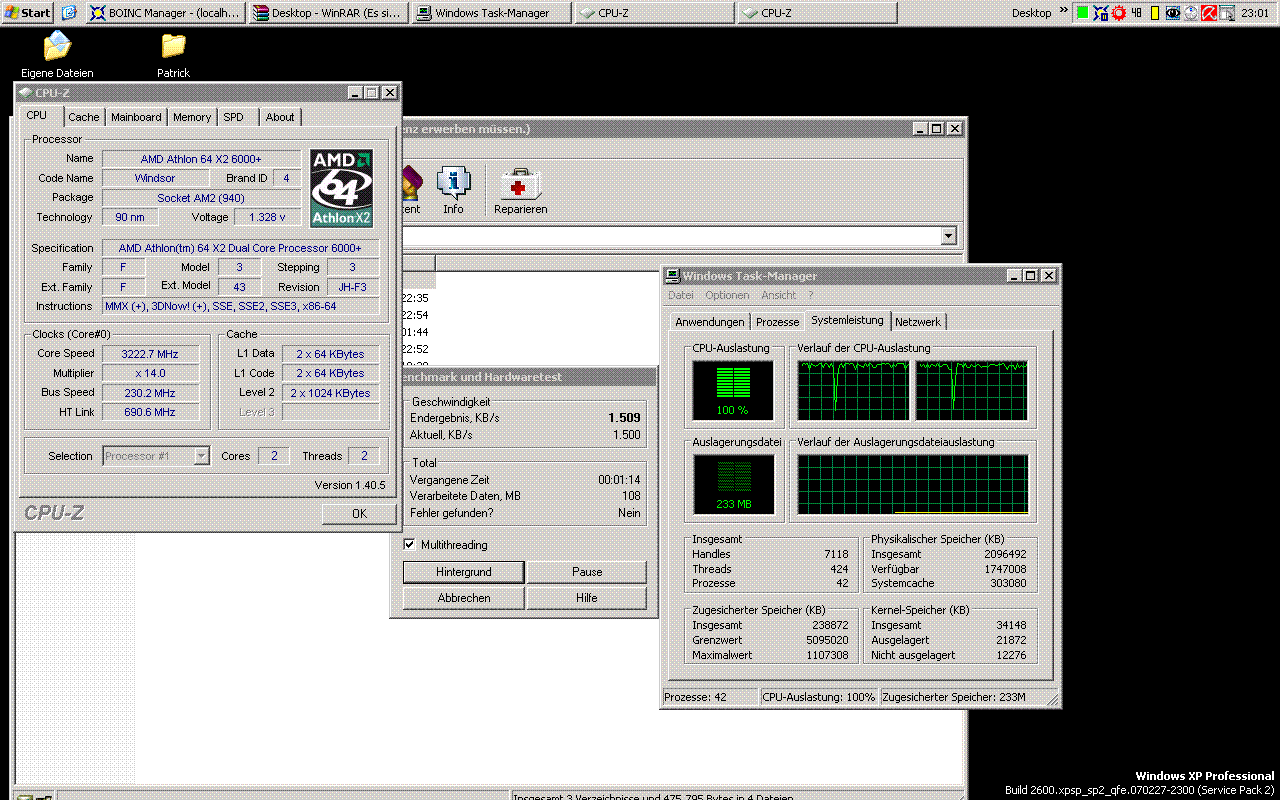Open the Patrick folder on the desktop

[173, 46]
